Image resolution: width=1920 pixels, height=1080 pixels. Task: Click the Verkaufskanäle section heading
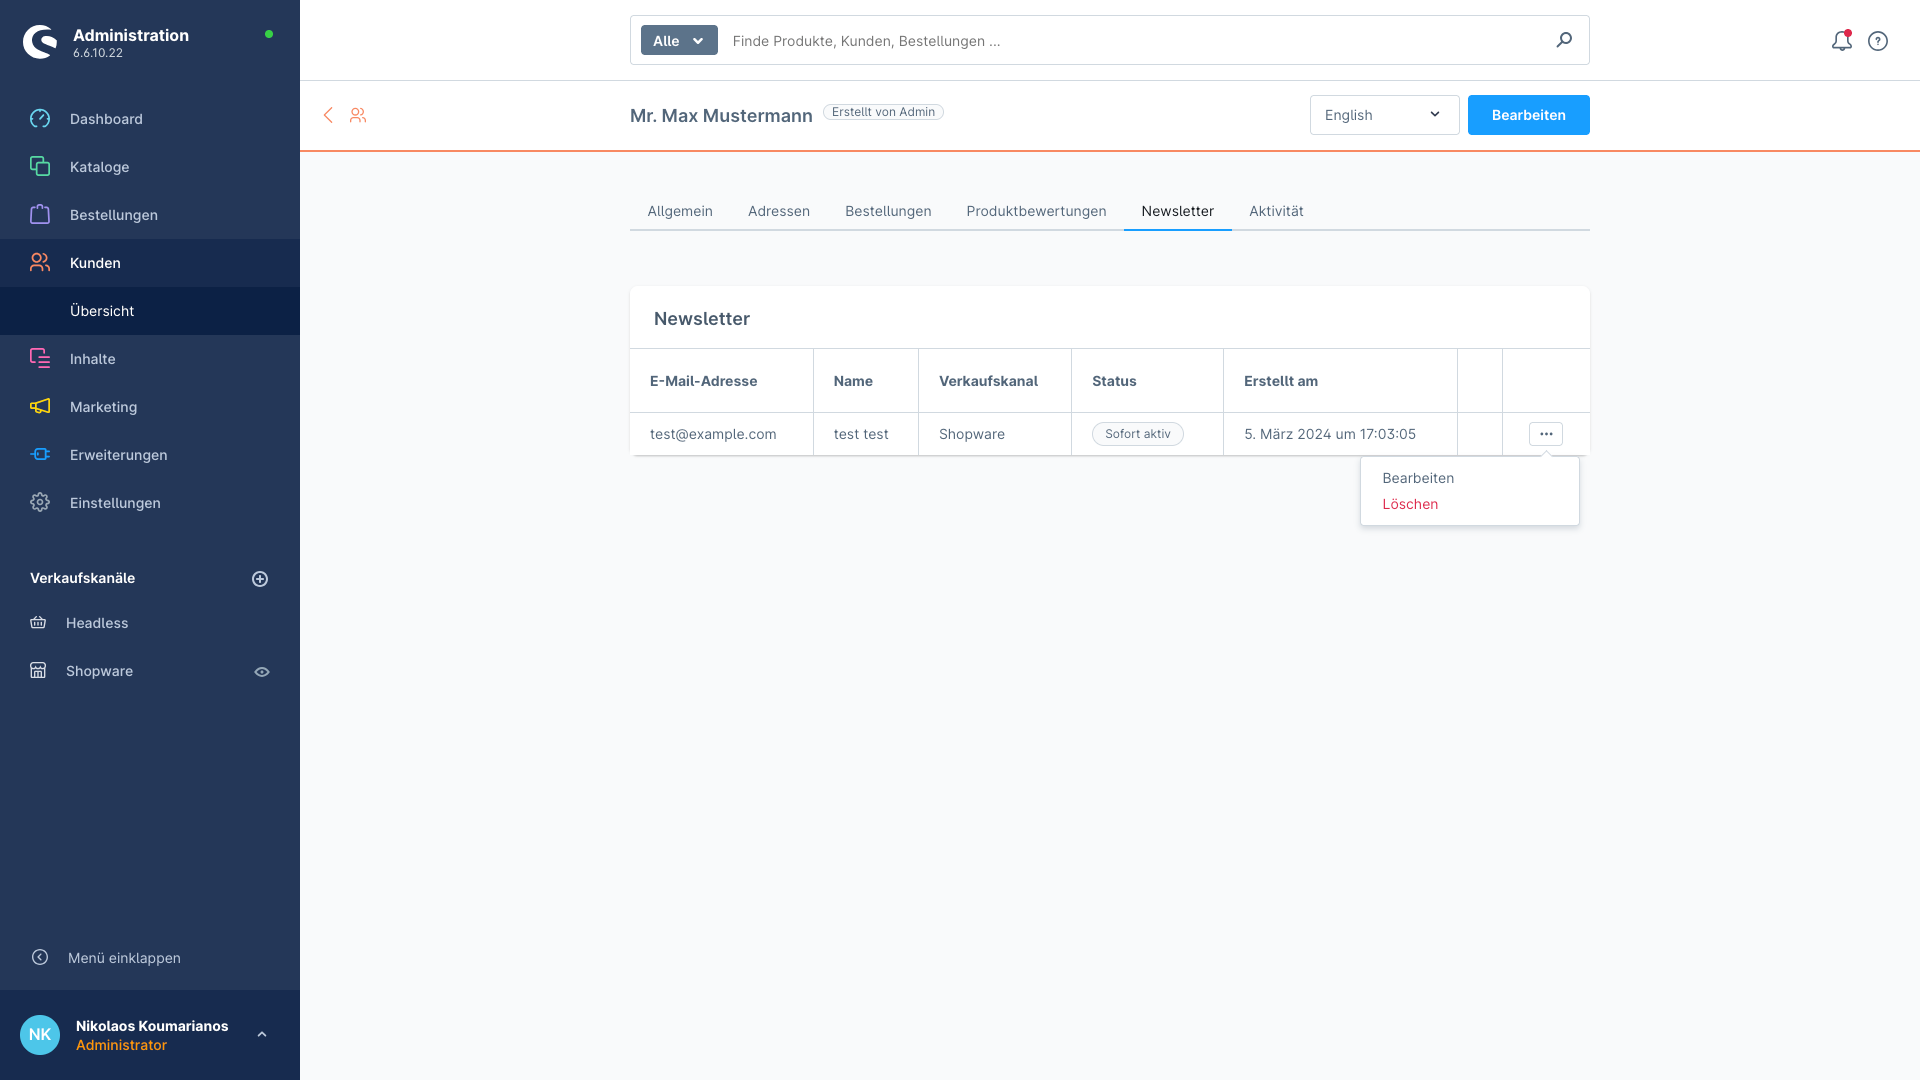(82, 578)
